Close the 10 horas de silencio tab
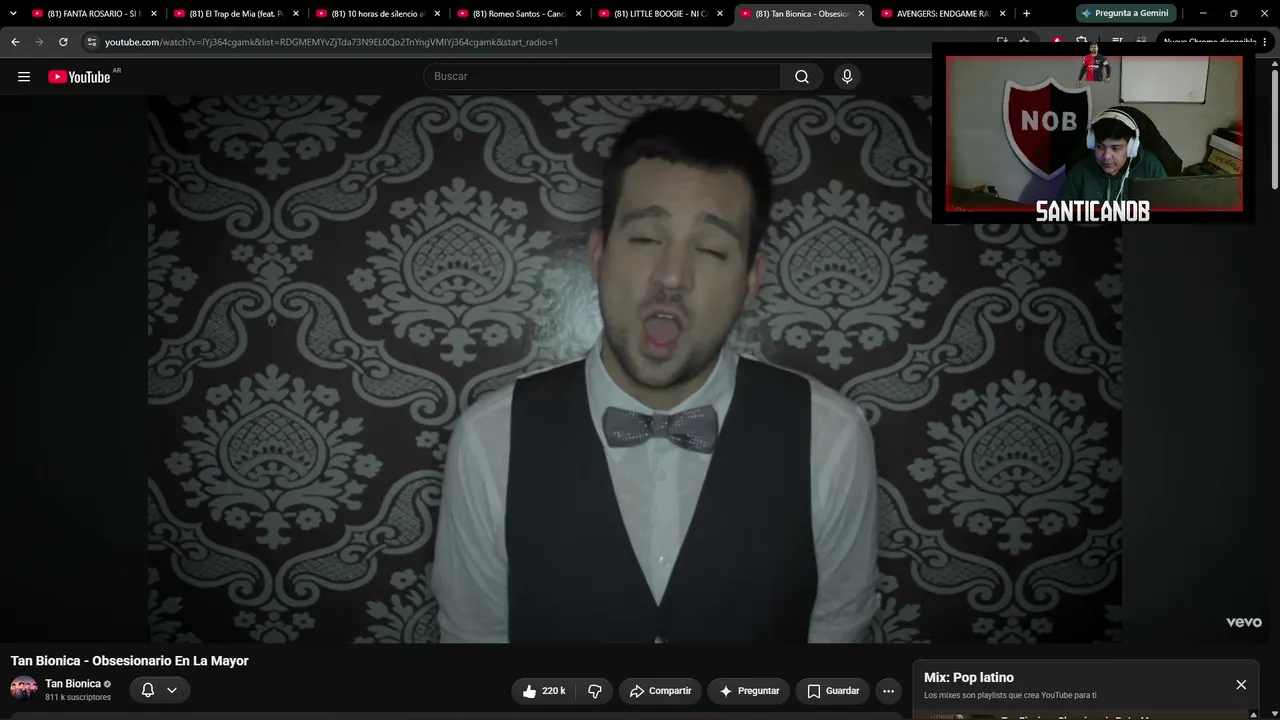Screen dimensions: 1280x720 coord(437,14)
